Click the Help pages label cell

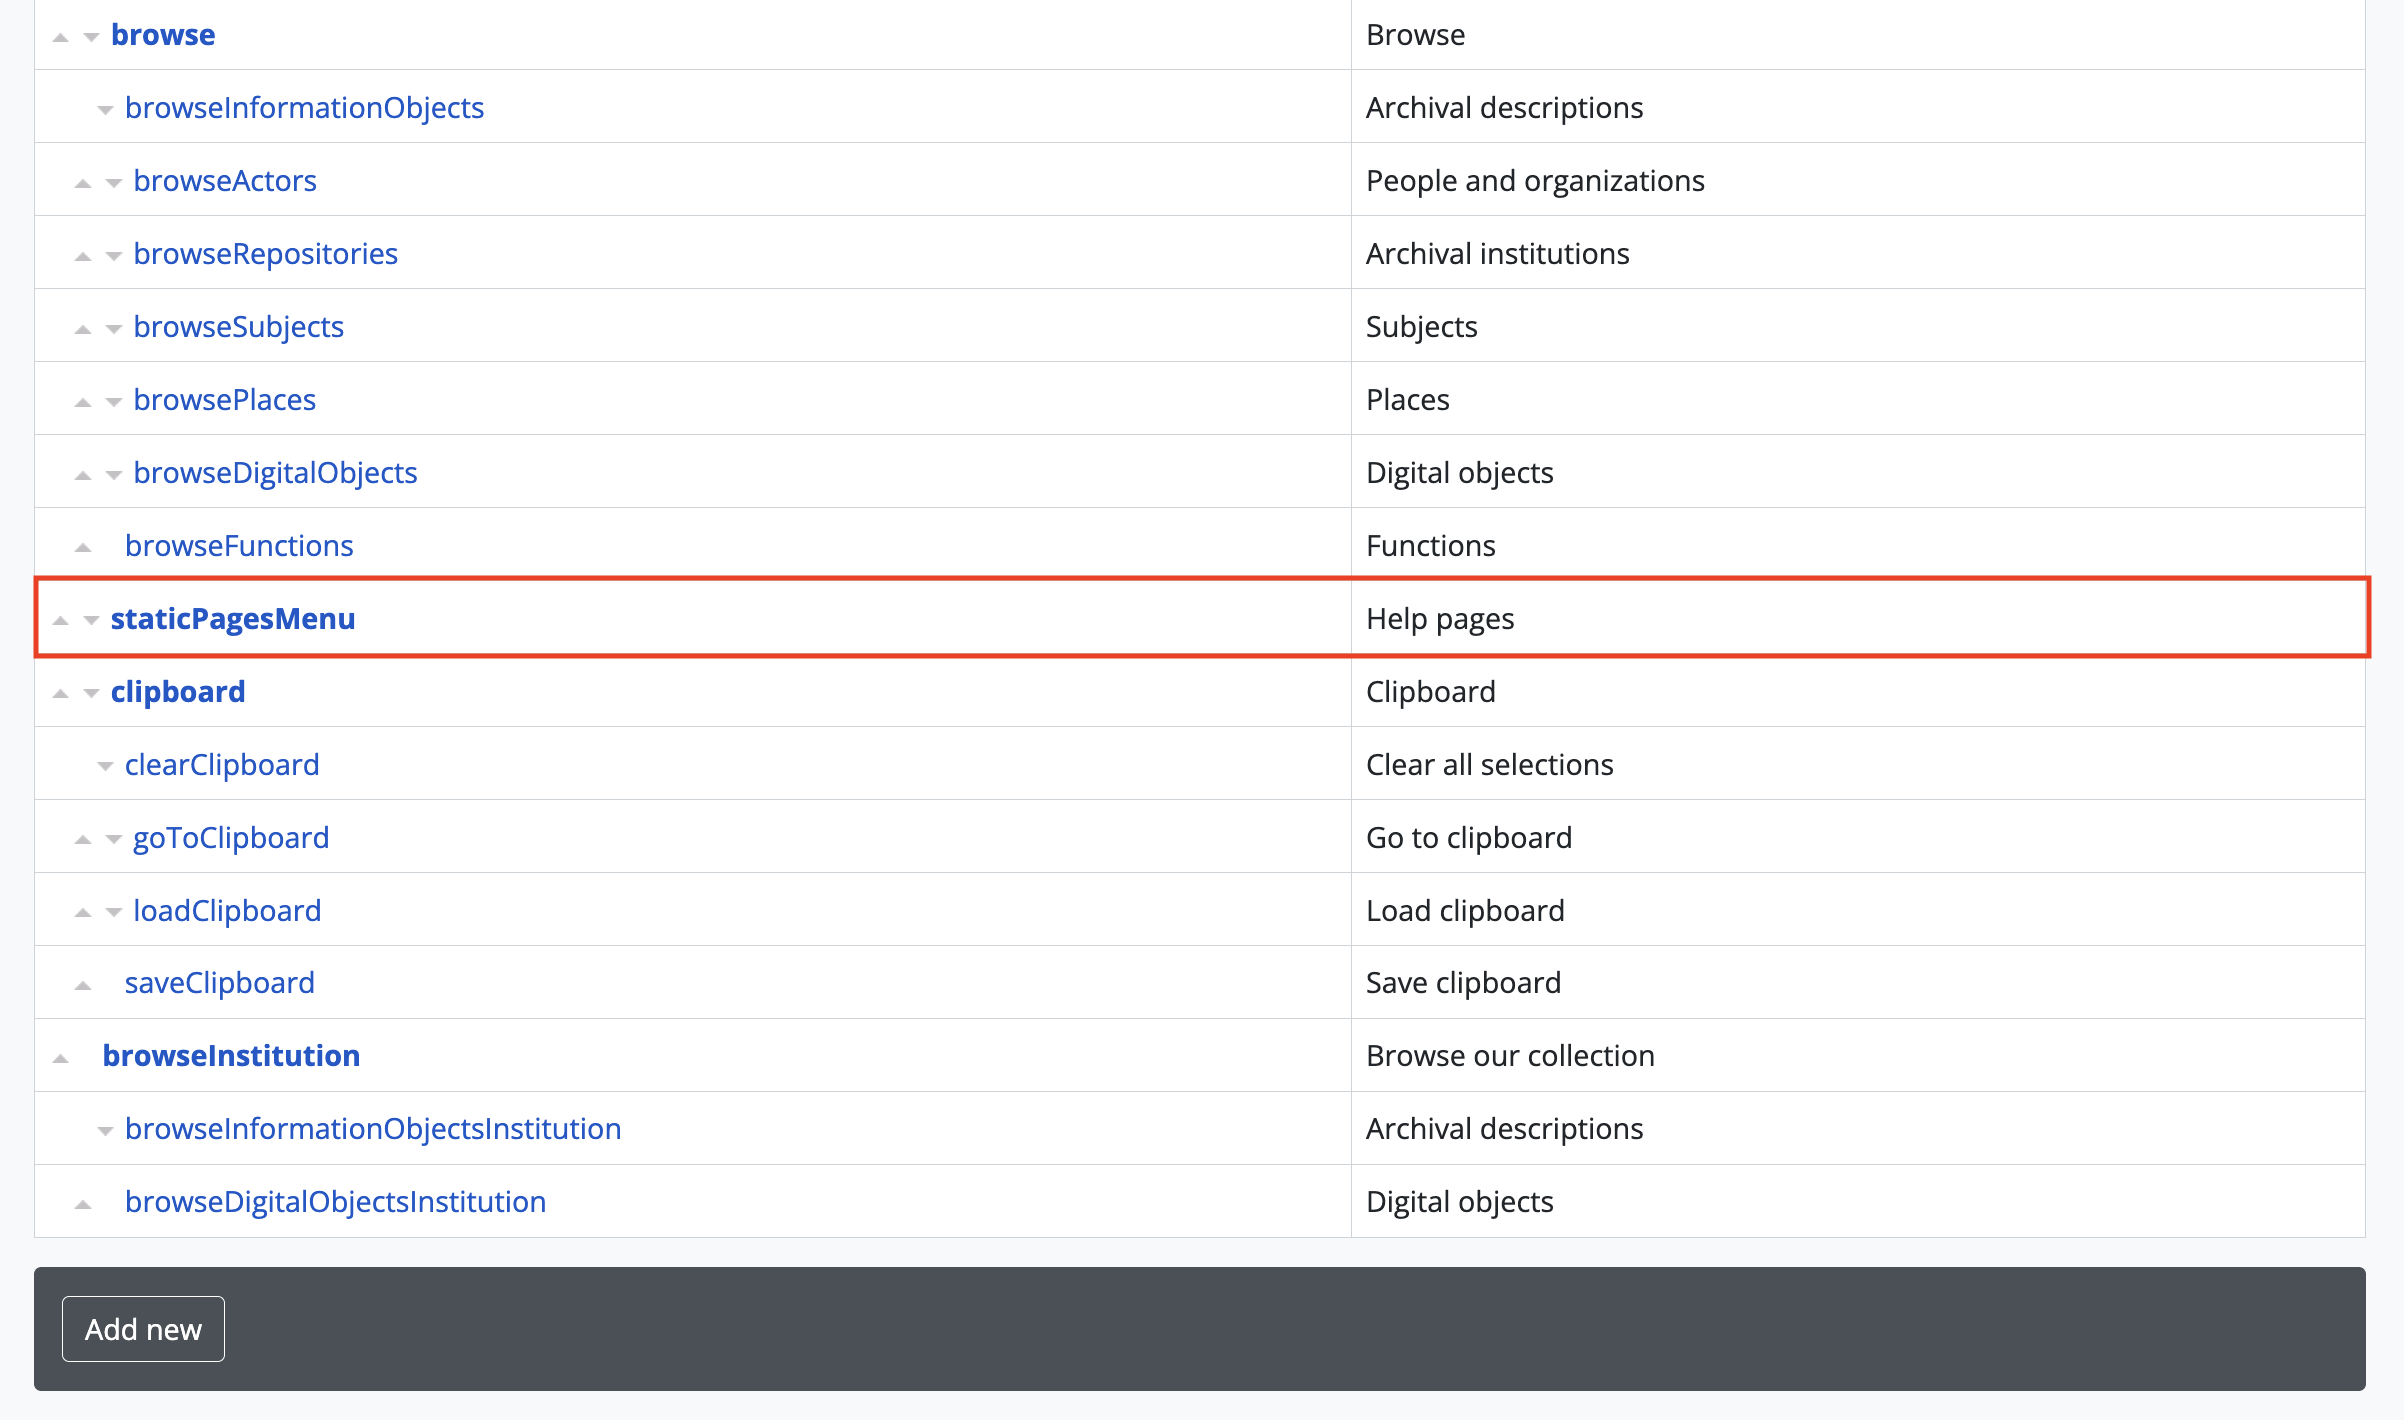(1439, 619)
